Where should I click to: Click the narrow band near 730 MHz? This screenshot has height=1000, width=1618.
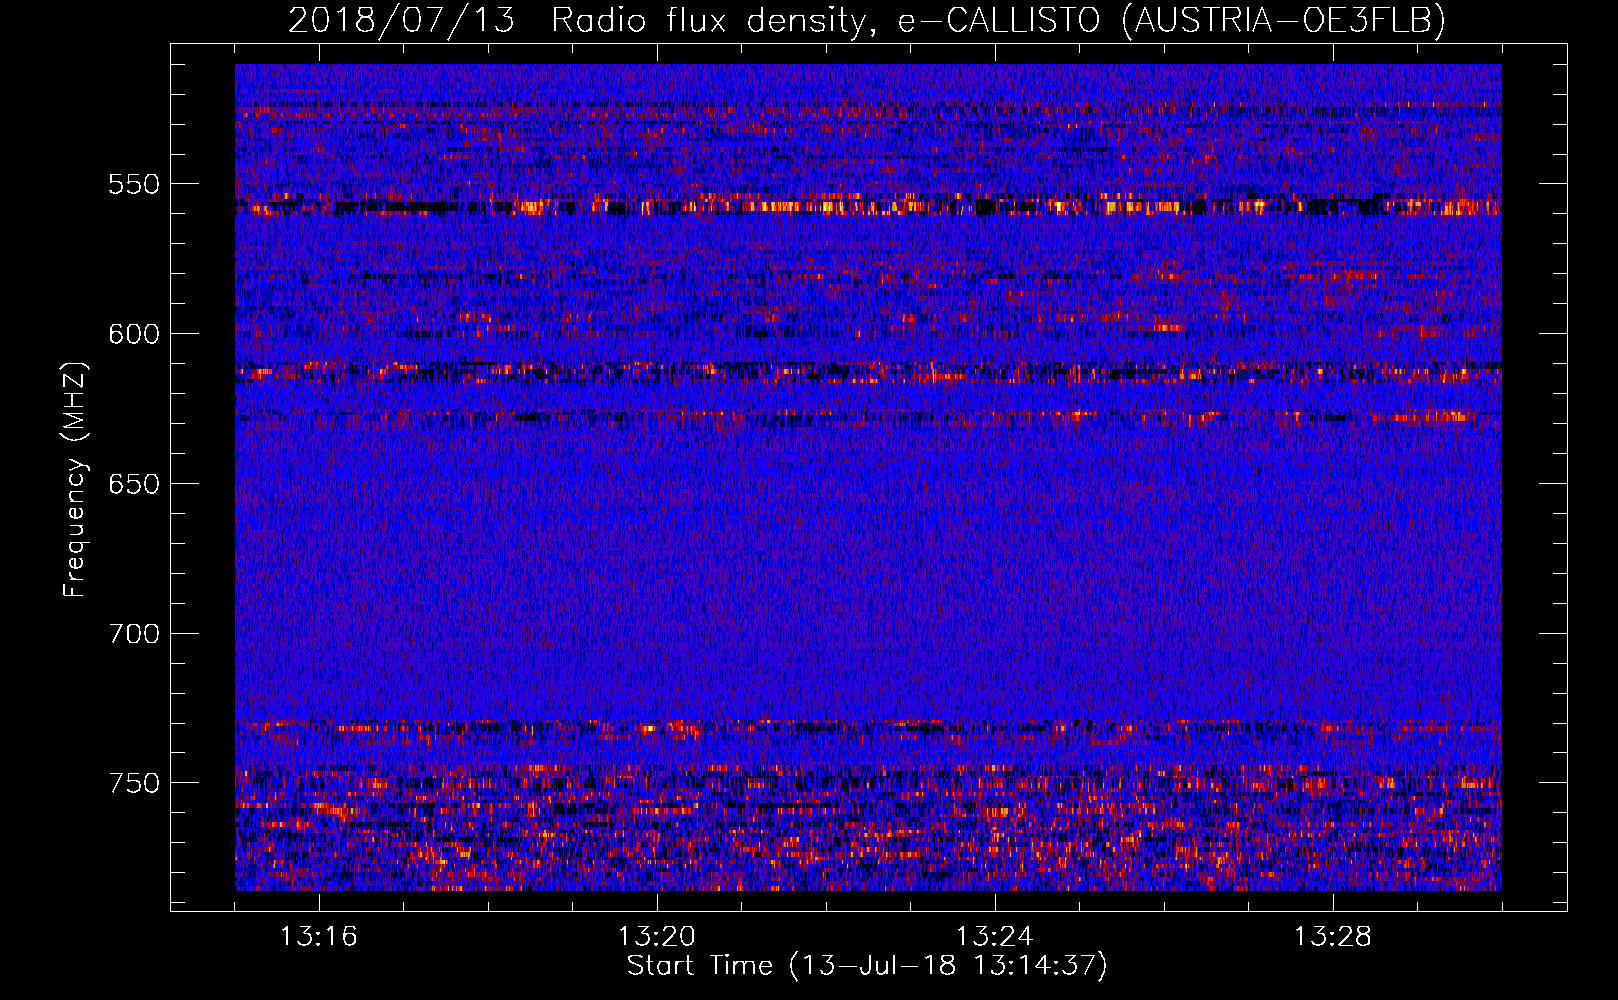[868, 728]
